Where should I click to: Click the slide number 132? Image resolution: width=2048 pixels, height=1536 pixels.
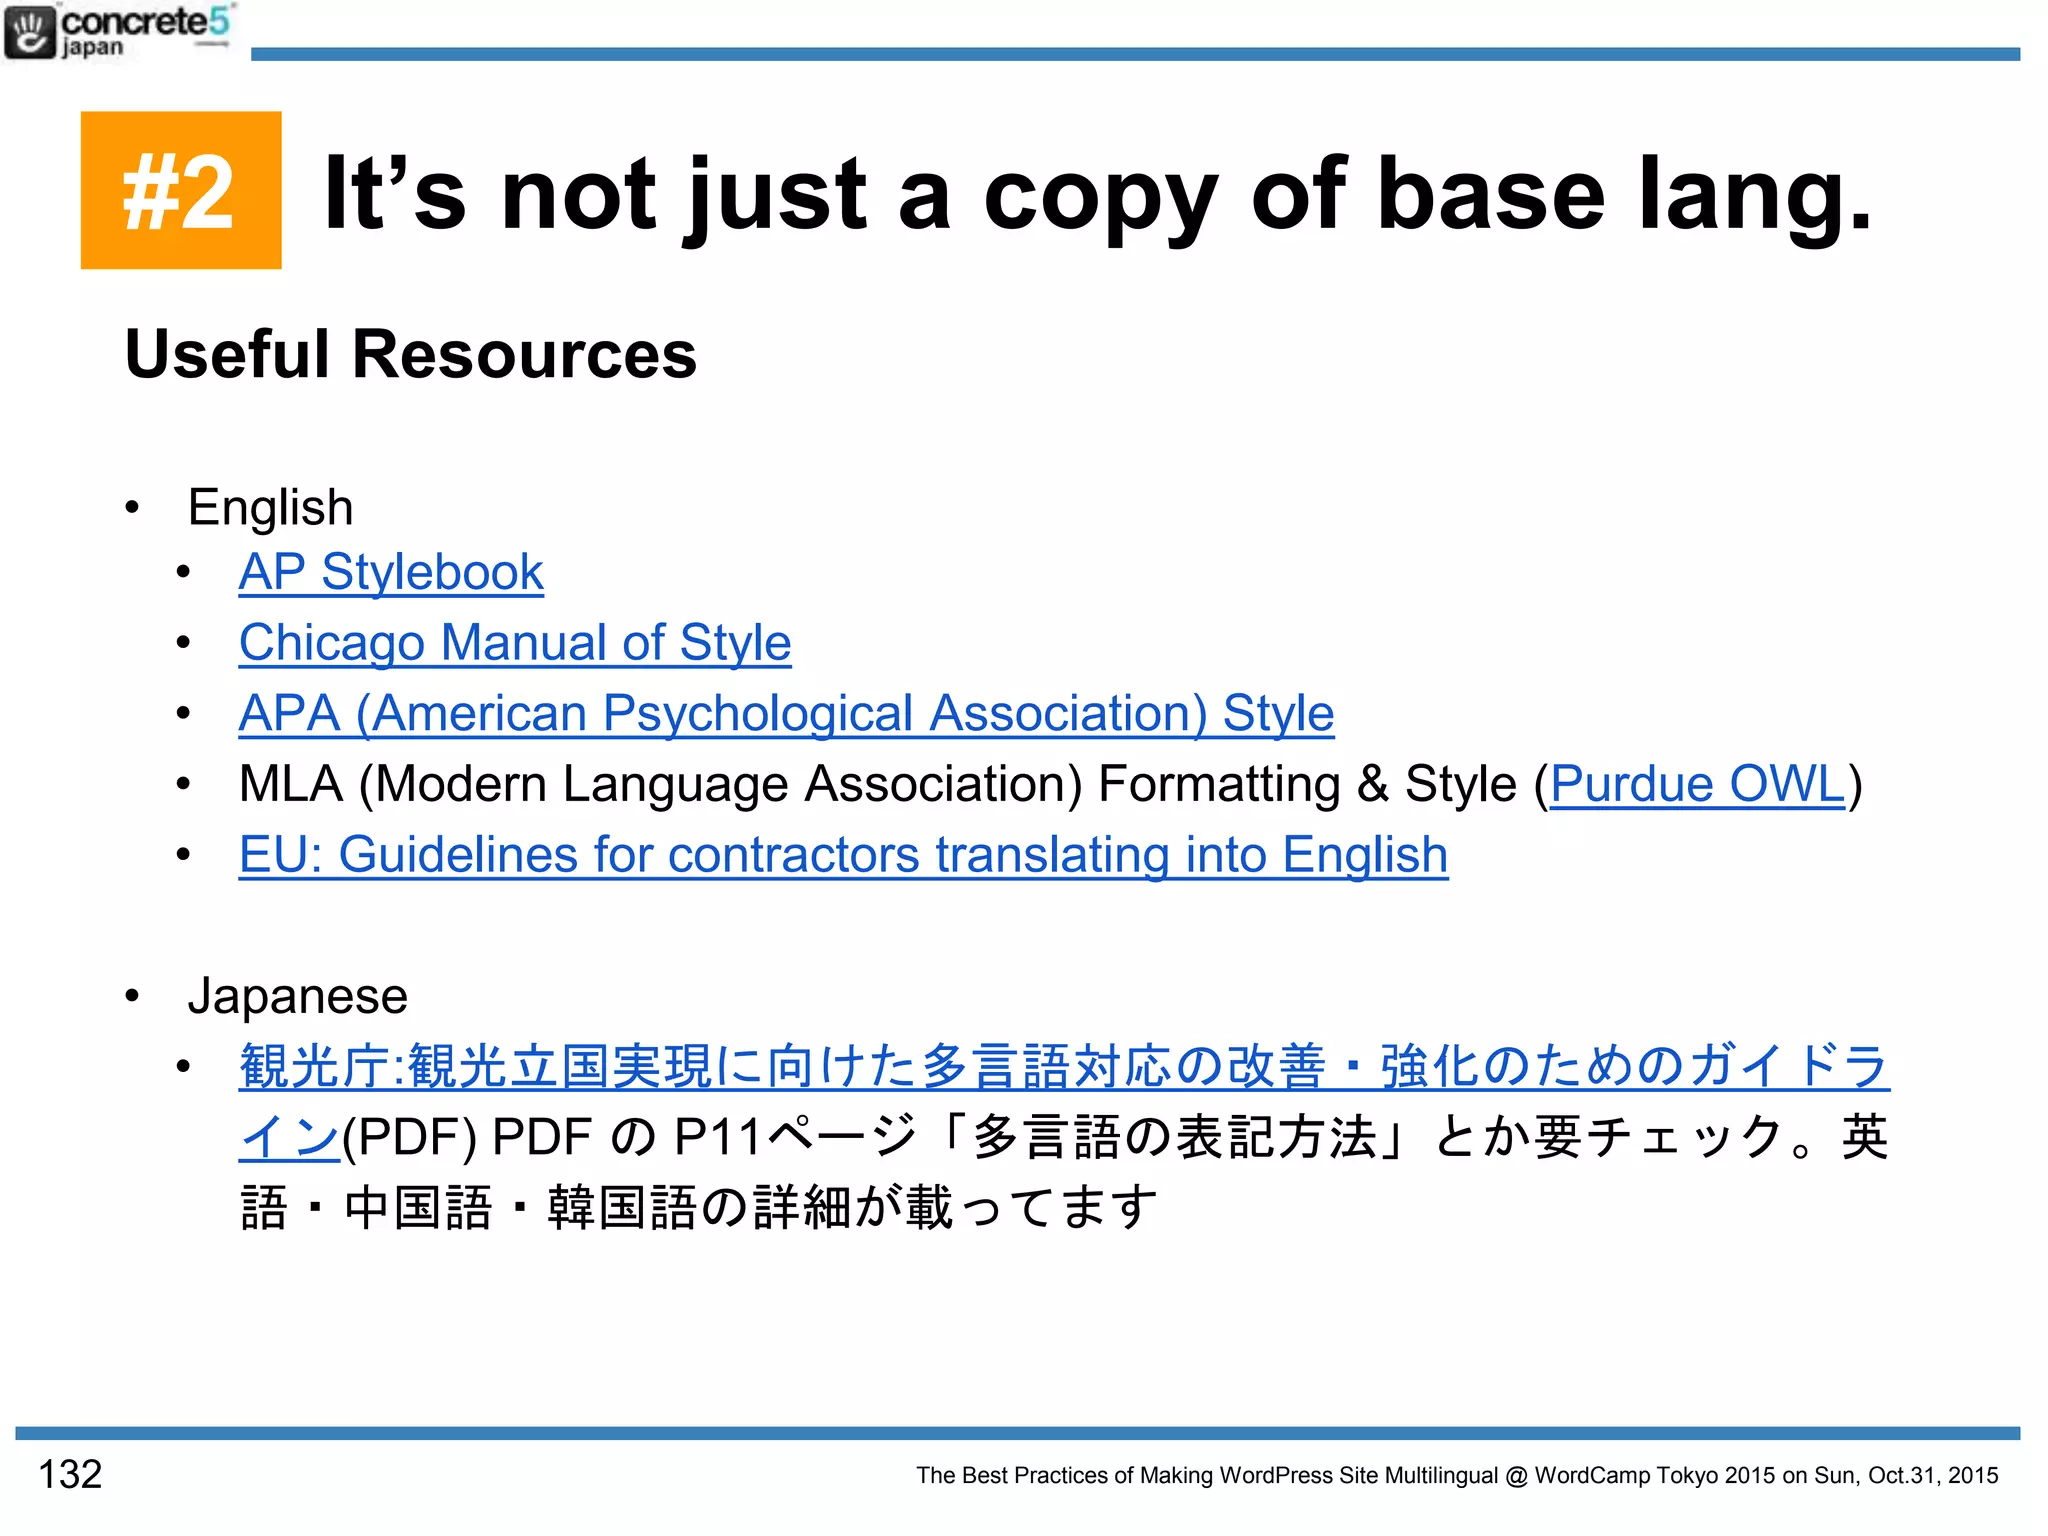[x=70, y=1474]
